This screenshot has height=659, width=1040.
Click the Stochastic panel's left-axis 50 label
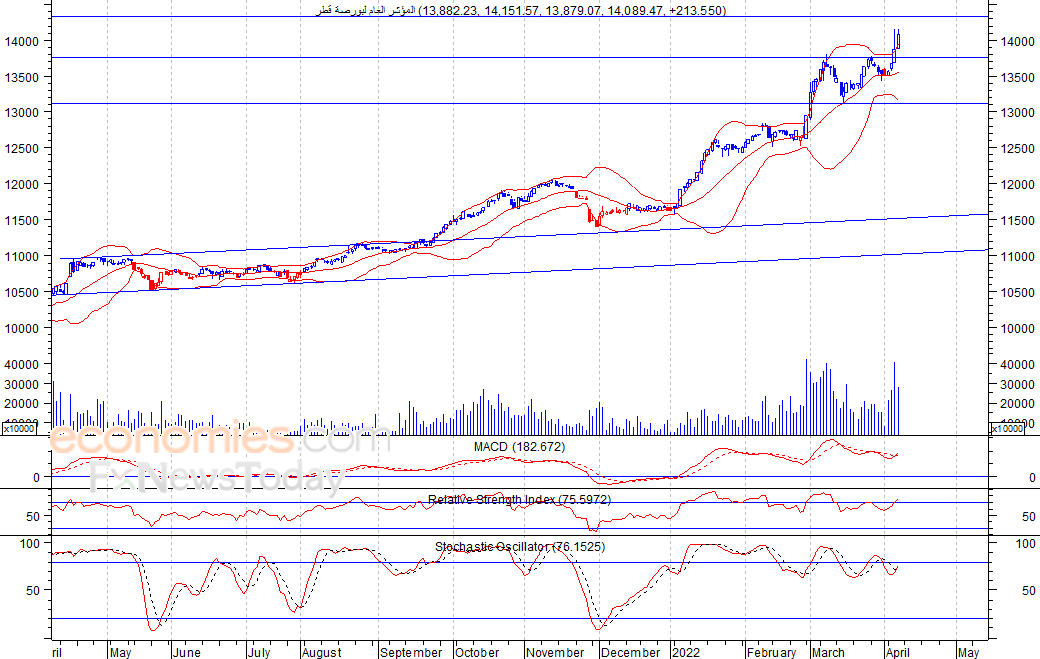coord(33,590)
